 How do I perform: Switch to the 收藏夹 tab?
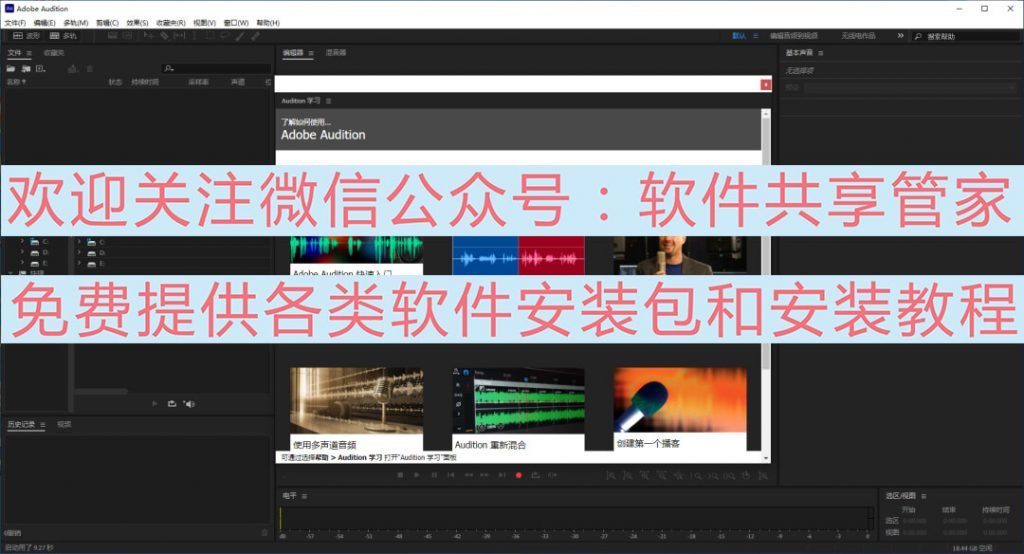(54, 53)
